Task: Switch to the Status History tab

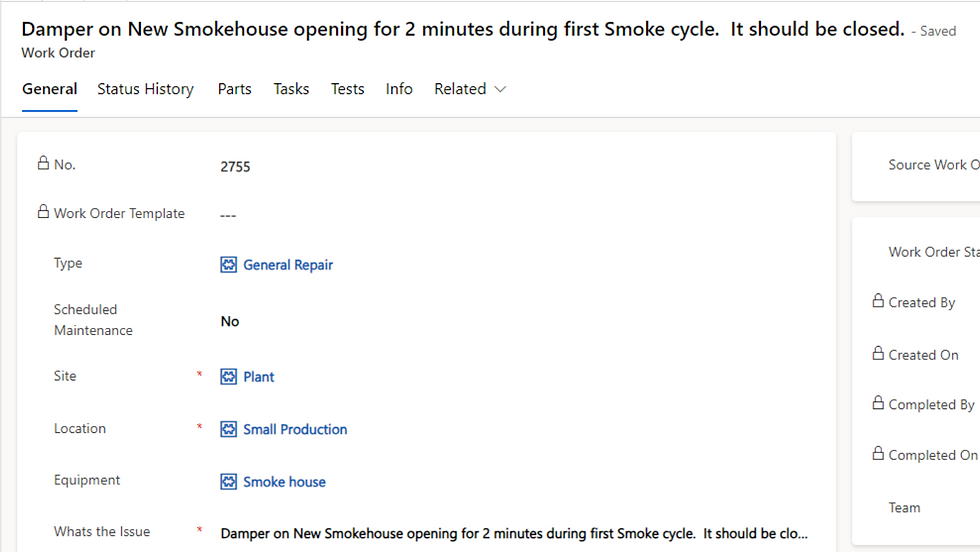Action: pos(145,89)
